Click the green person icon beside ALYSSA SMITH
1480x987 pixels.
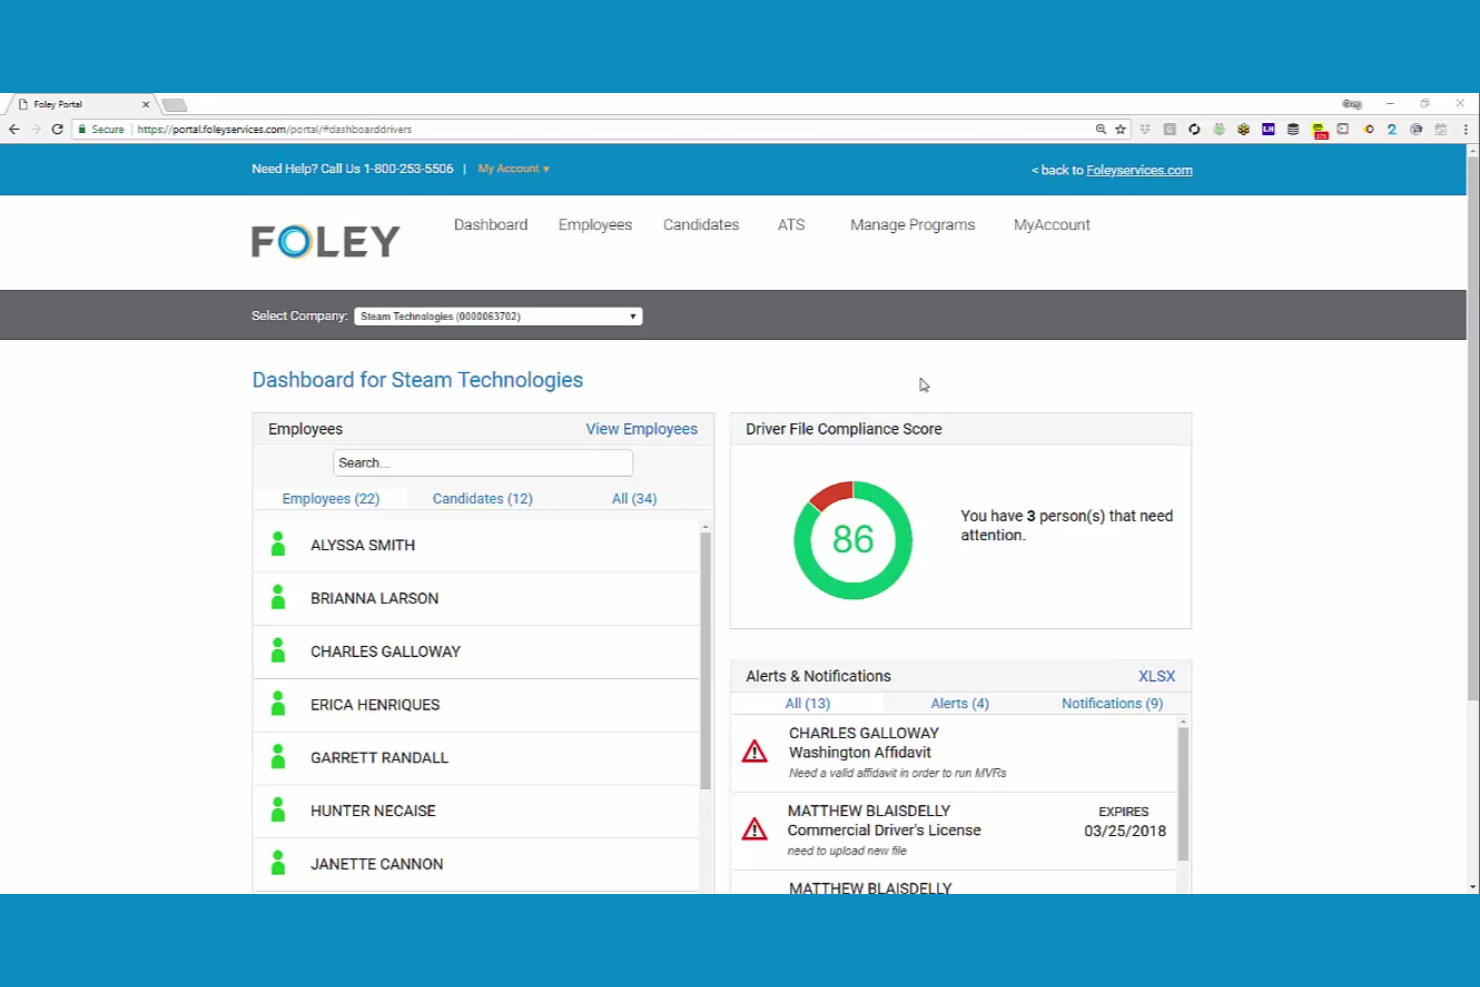coord(278,544)
